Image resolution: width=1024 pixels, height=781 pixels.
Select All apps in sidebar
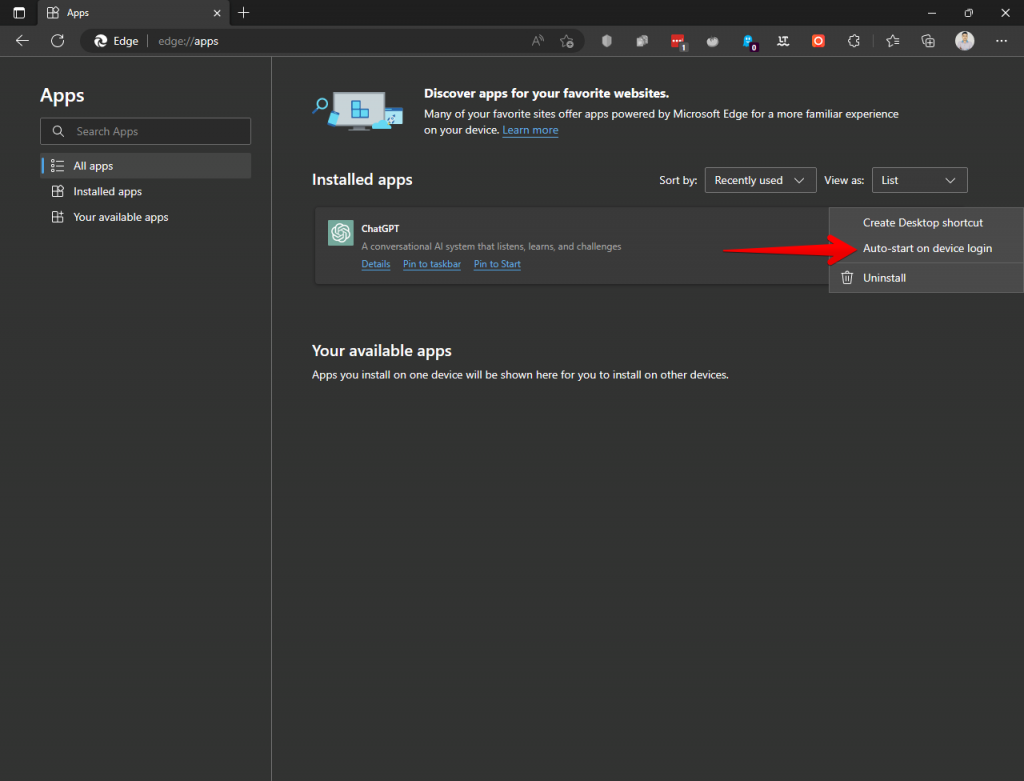click(x=146, y=166)
